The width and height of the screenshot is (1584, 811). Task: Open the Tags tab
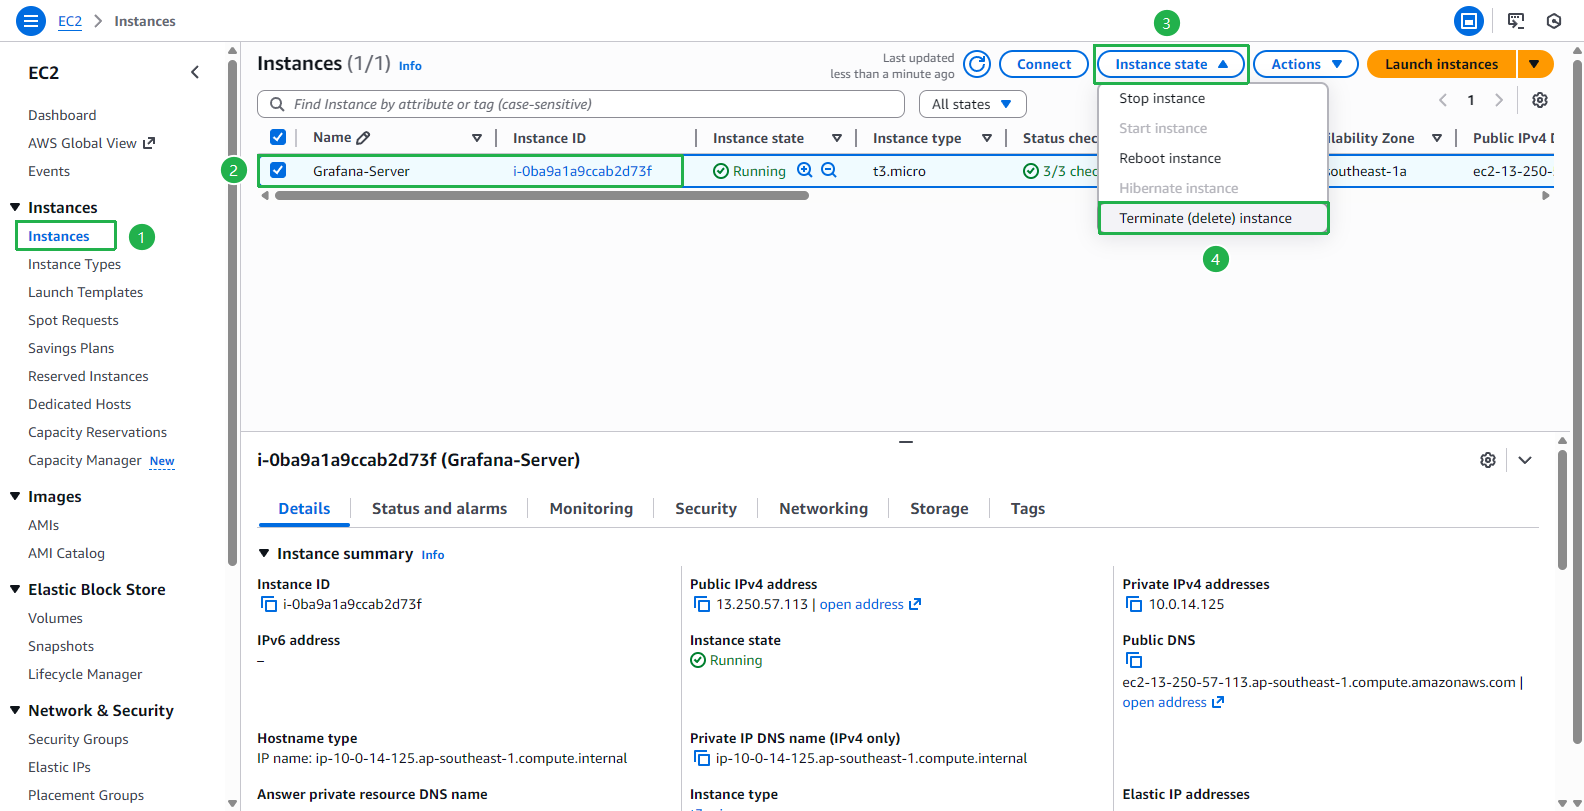pos(1028,508)
